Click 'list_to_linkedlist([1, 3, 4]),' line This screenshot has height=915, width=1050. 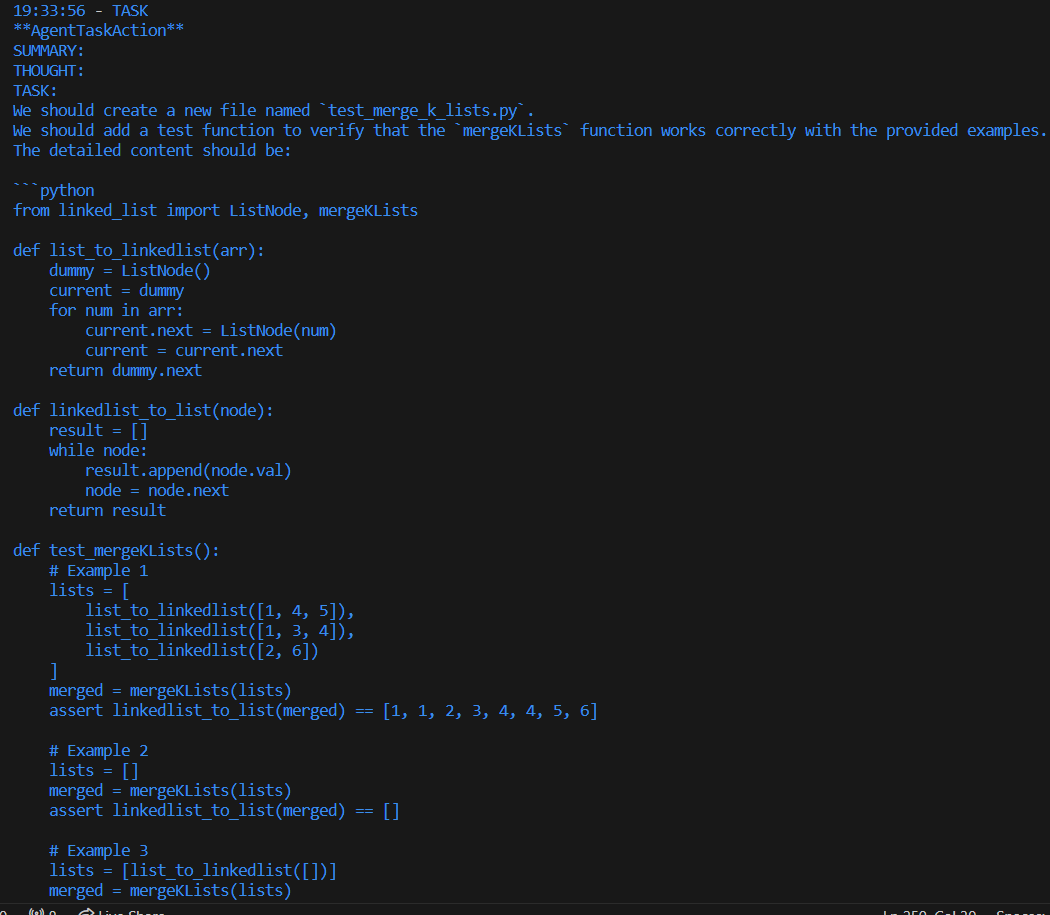click(x=220, y=631)
